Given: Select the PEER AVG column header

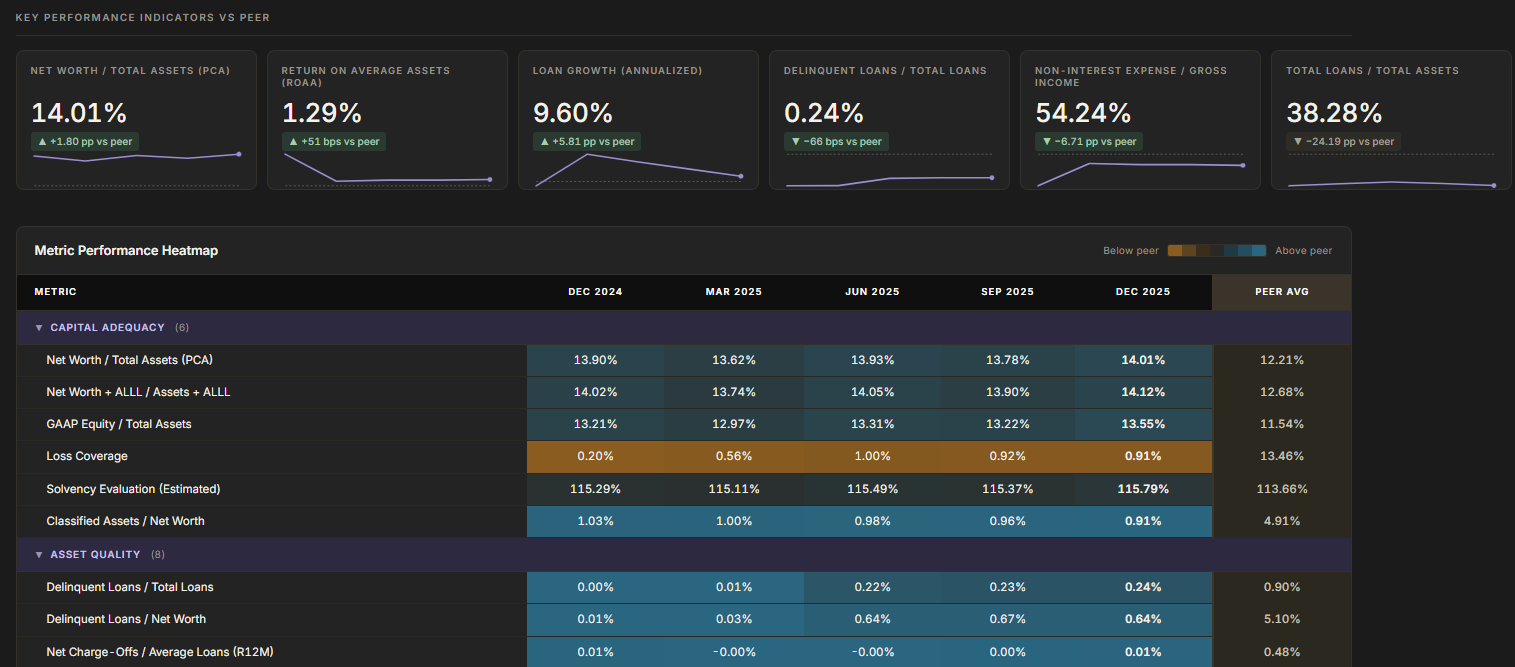Looking at the screenshot, I should [1281, 292].
